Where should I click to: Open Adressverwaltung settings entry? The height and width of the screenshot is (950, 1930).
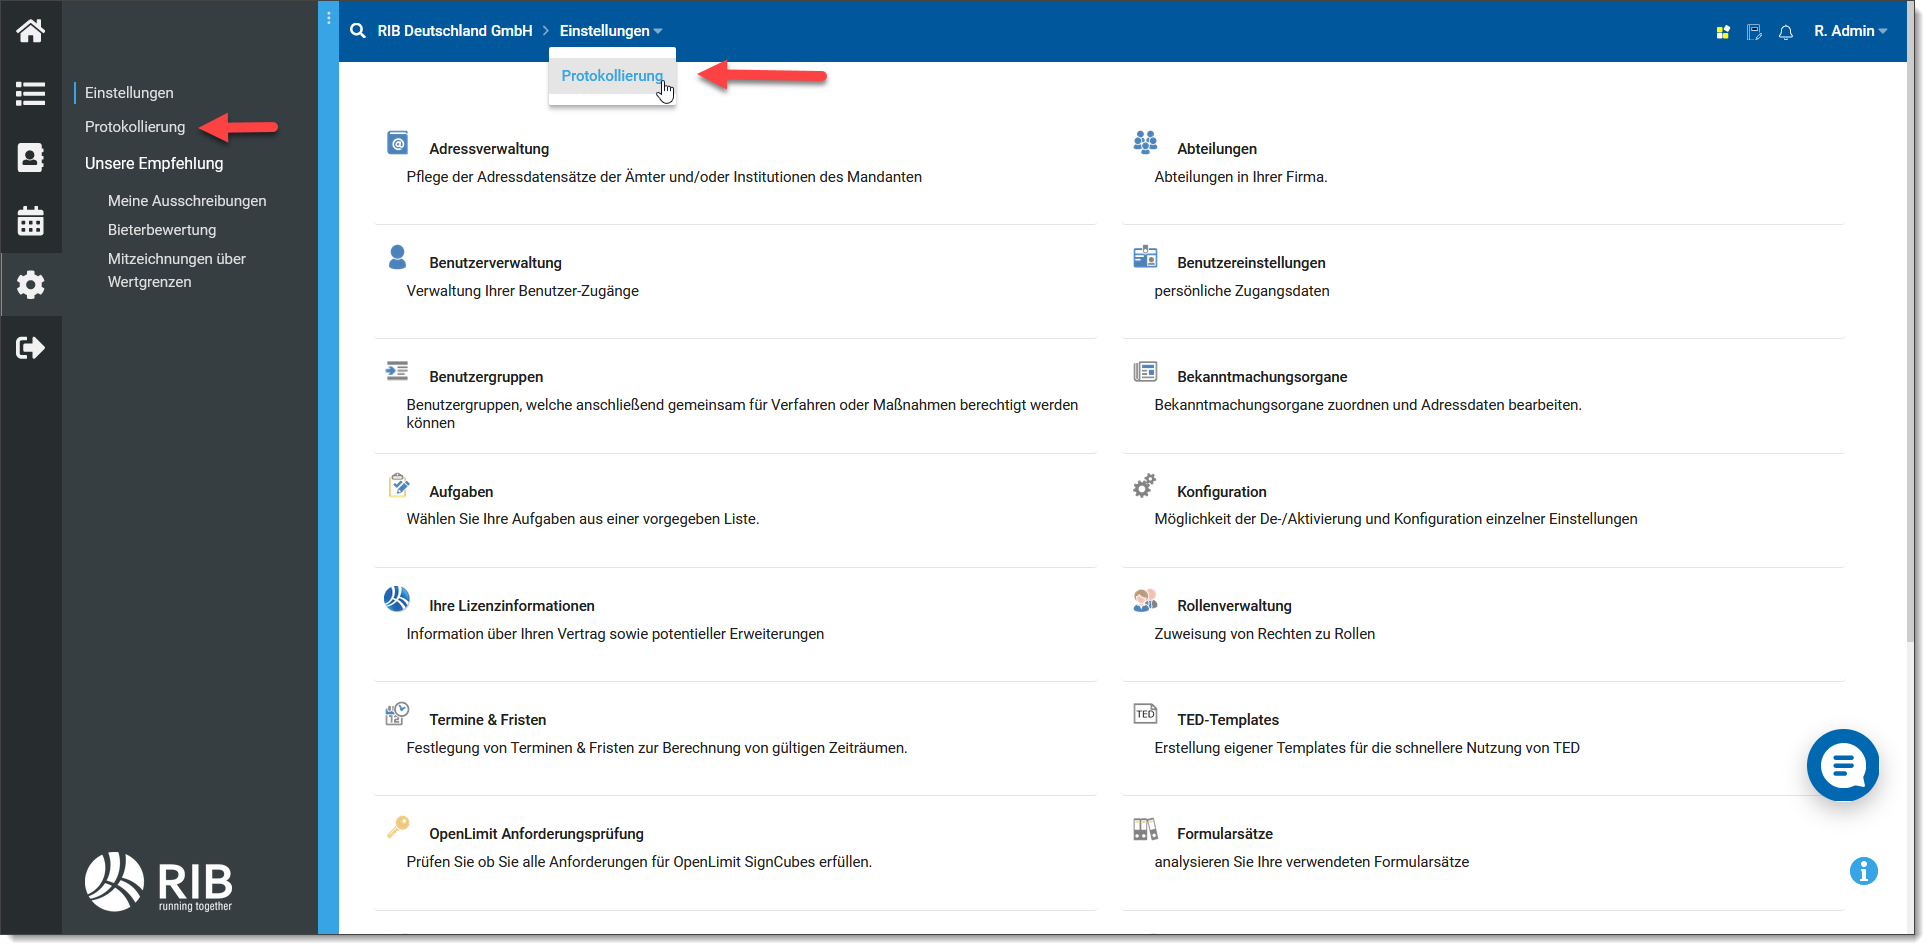tap(489, 149)
